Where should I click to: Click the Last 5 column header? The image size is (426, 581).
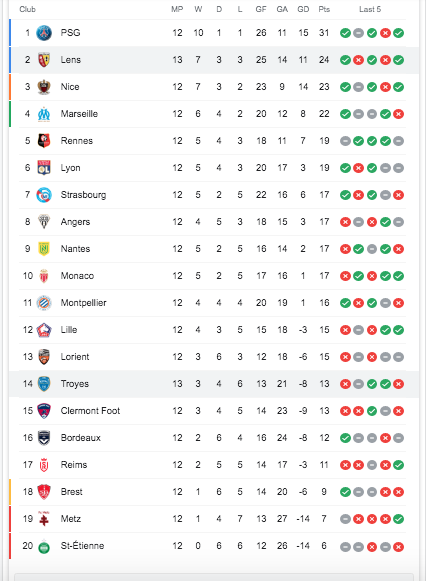(x=370, y=9)
